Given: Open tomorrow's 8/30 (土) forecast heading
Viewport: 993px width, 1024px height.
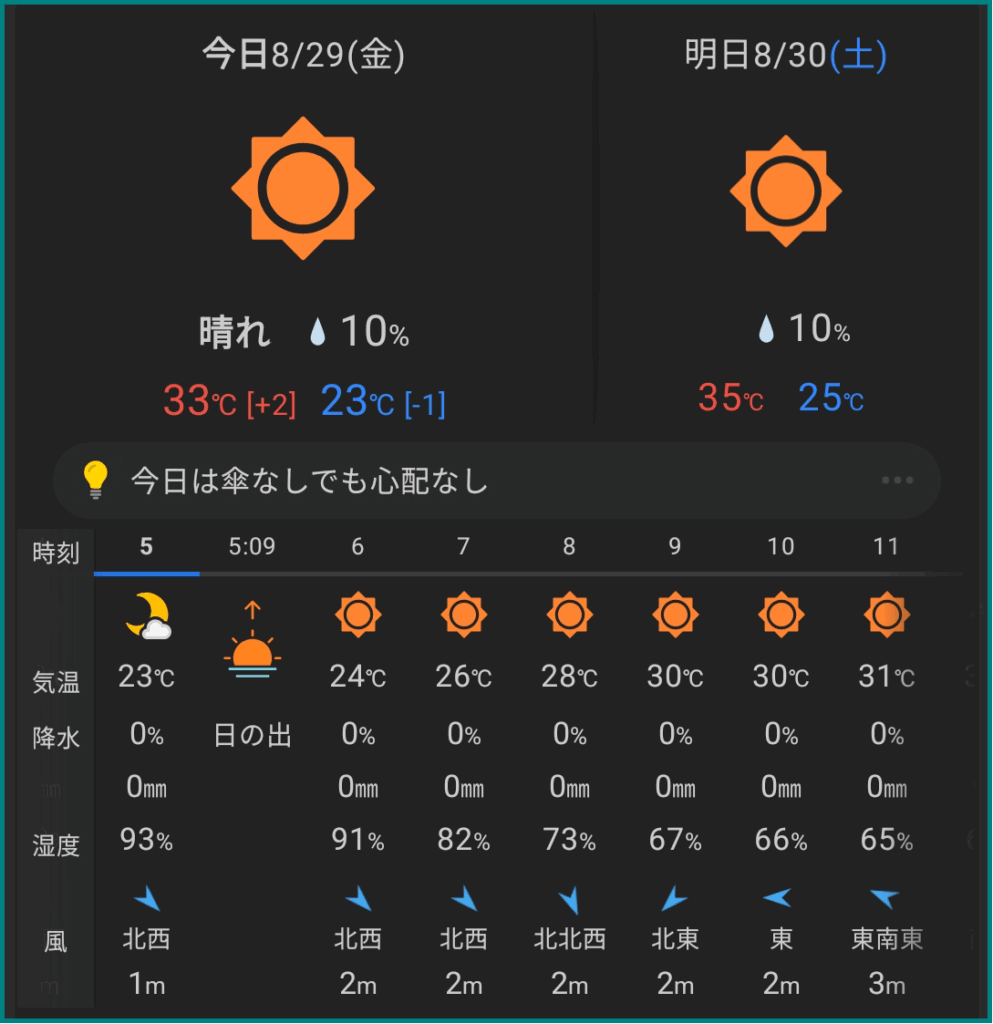Looking at the screenshot, I should coord(786,56).
